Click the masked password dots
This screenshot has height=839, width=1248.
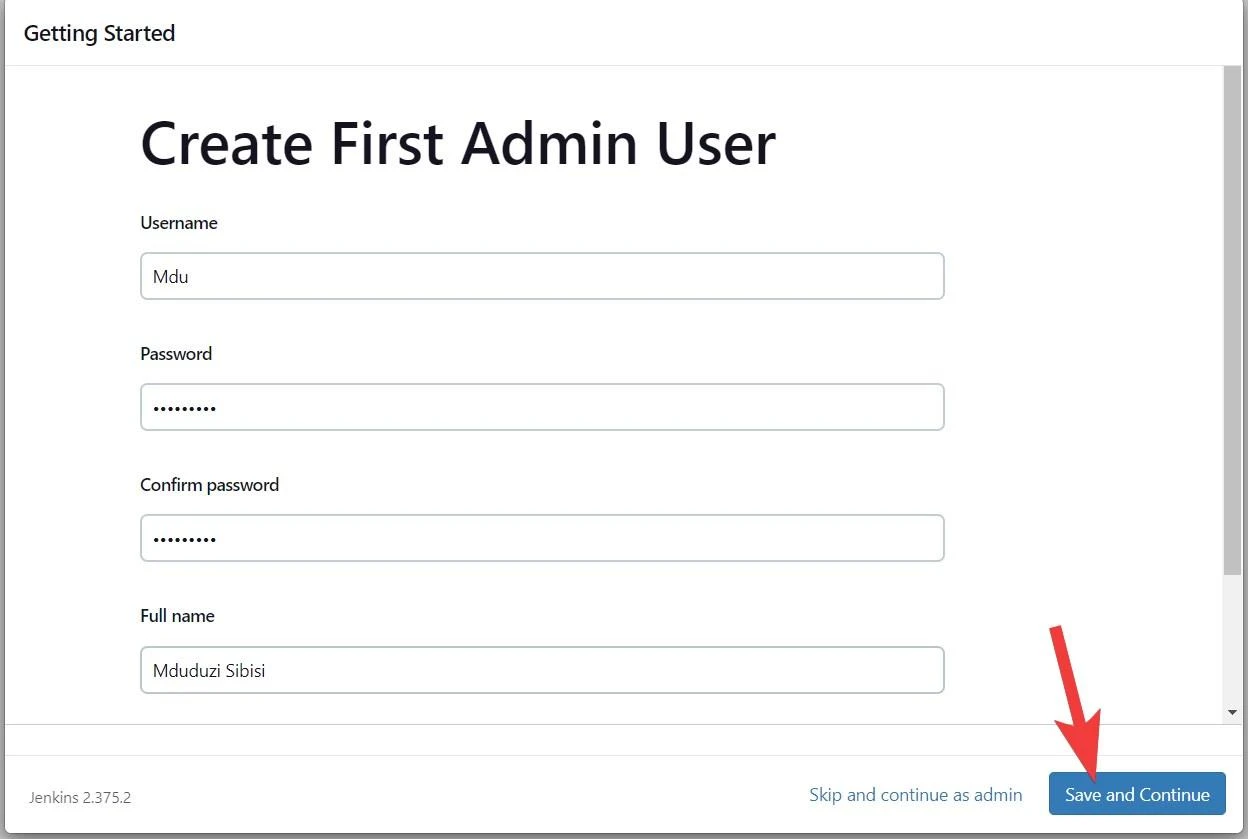(185, 407)
